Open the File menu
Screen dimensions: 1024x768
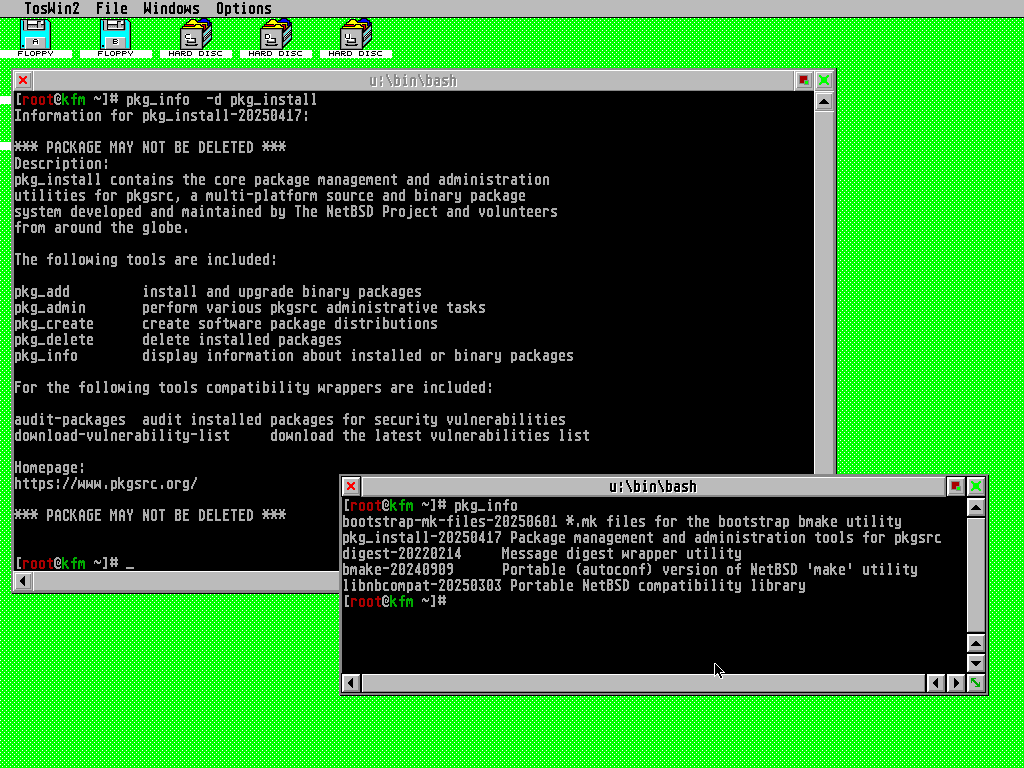pos(111,9)
